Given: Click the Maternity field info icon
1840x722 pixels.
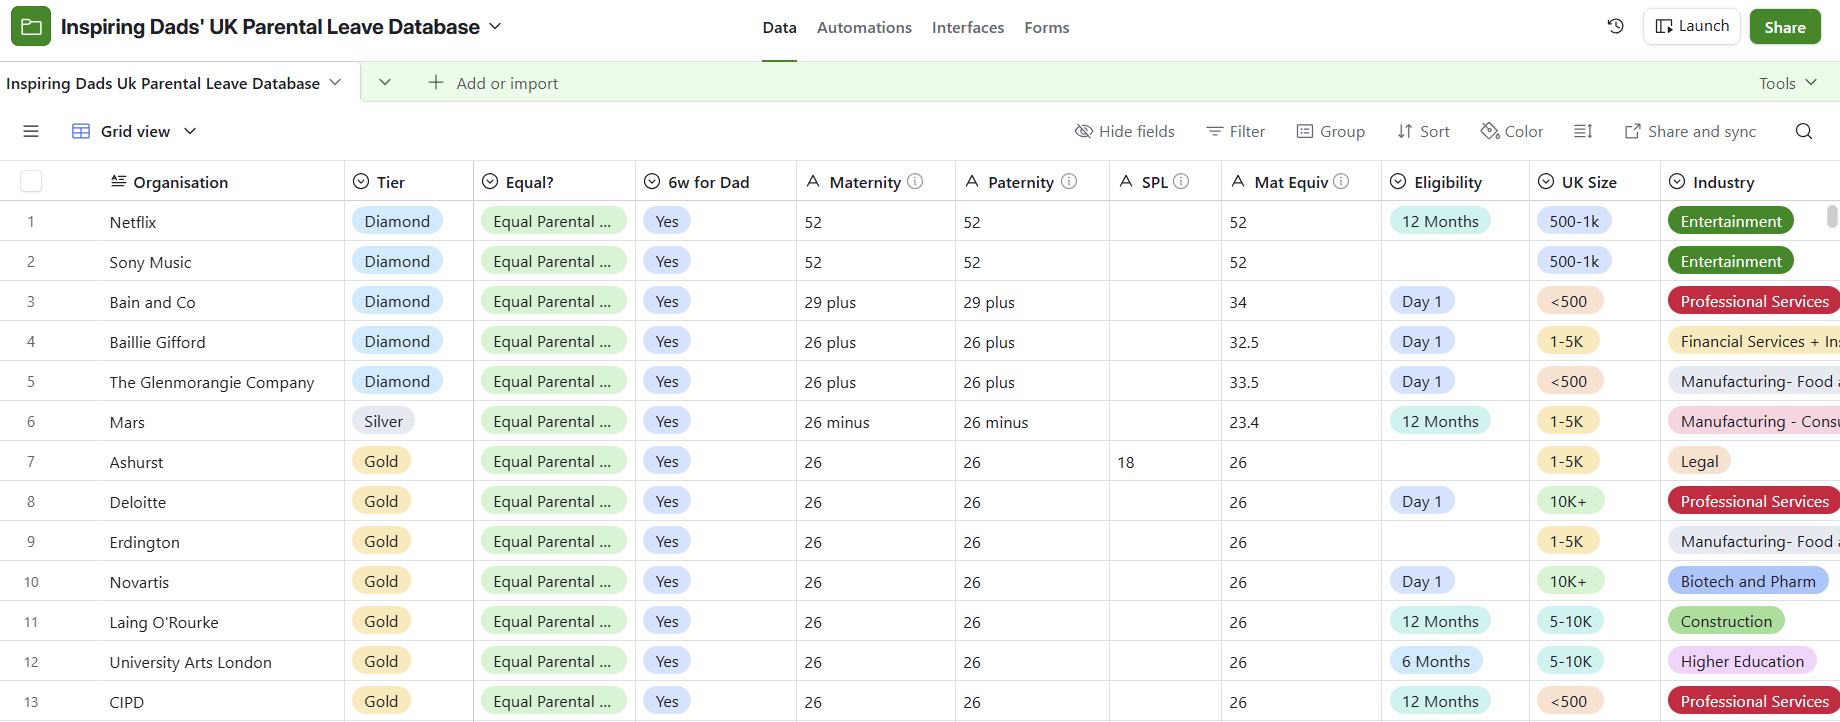Looking at the screenshot, I should tap(915, 181).
